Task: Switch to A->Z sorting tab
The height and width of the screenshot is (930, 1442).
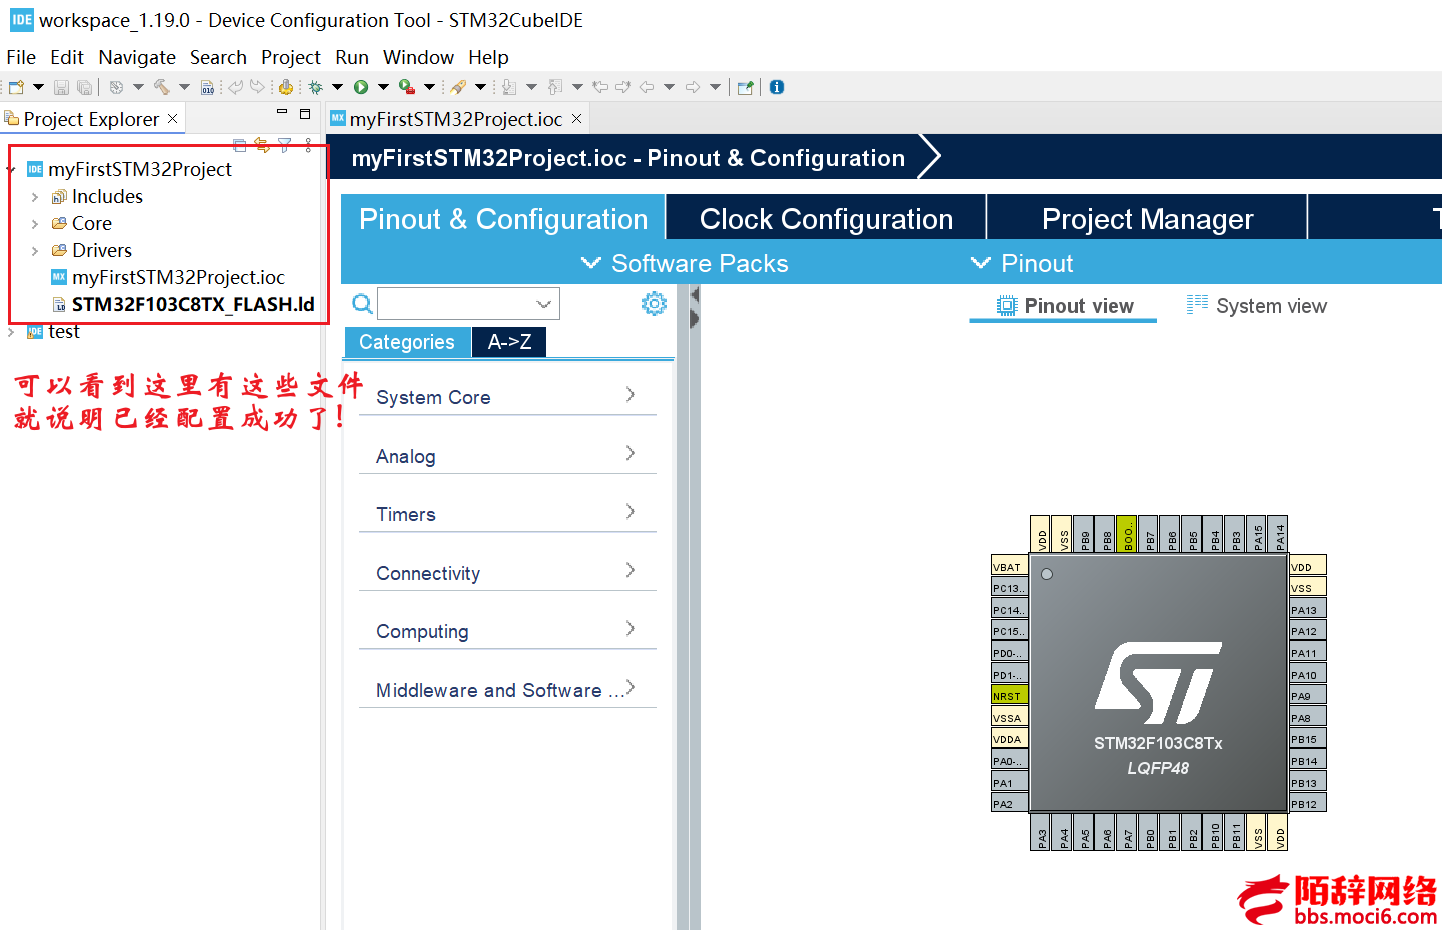Action: click(x=509, y=342)
